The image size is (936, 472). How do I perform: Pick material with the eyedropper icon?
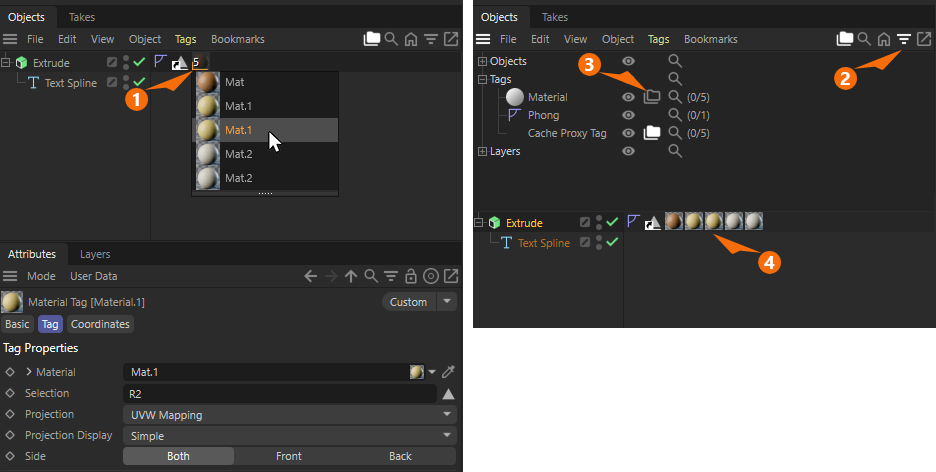pos(448,372)
